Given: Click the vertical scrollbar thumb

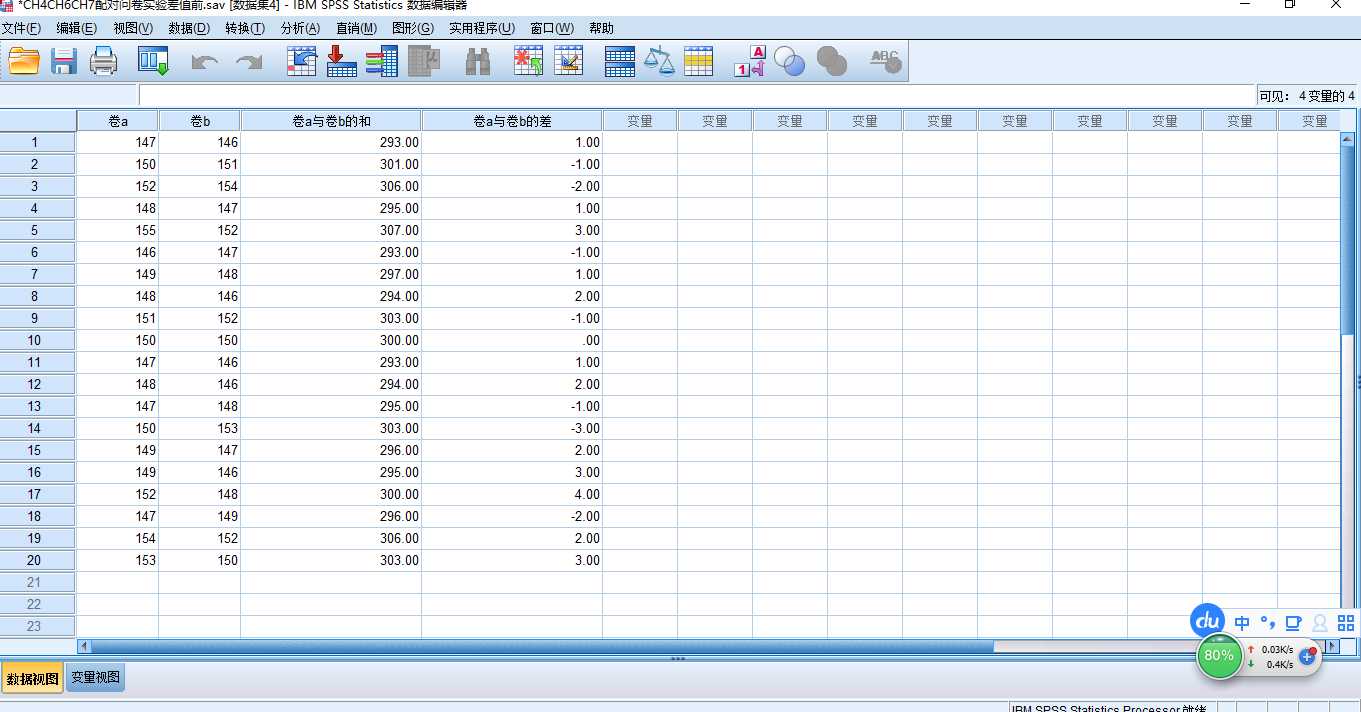Looking at the screenshot, I should (x=1346, y=240).
